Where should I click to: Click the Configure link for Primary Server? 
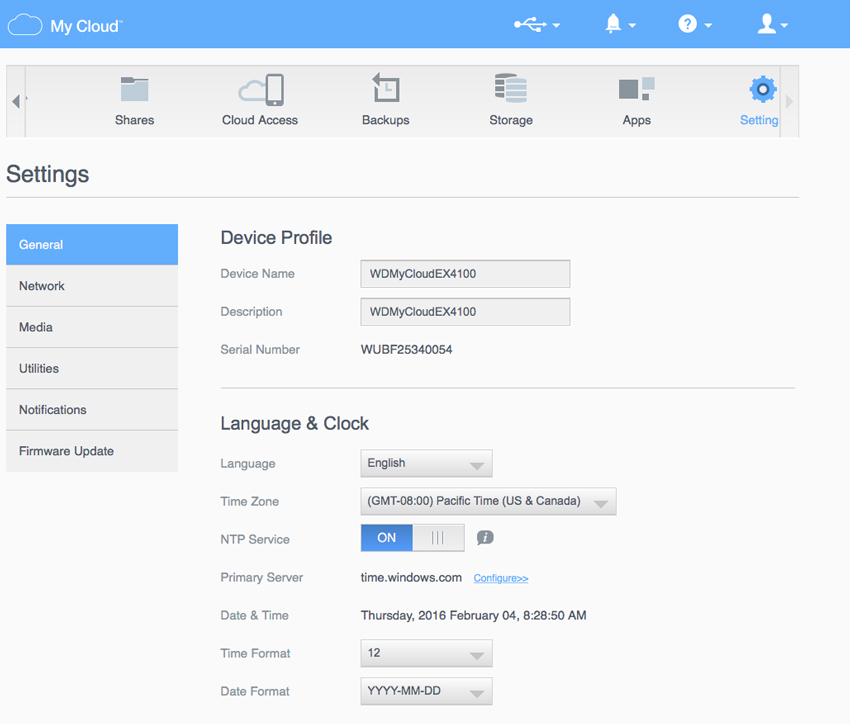[501, 578]
